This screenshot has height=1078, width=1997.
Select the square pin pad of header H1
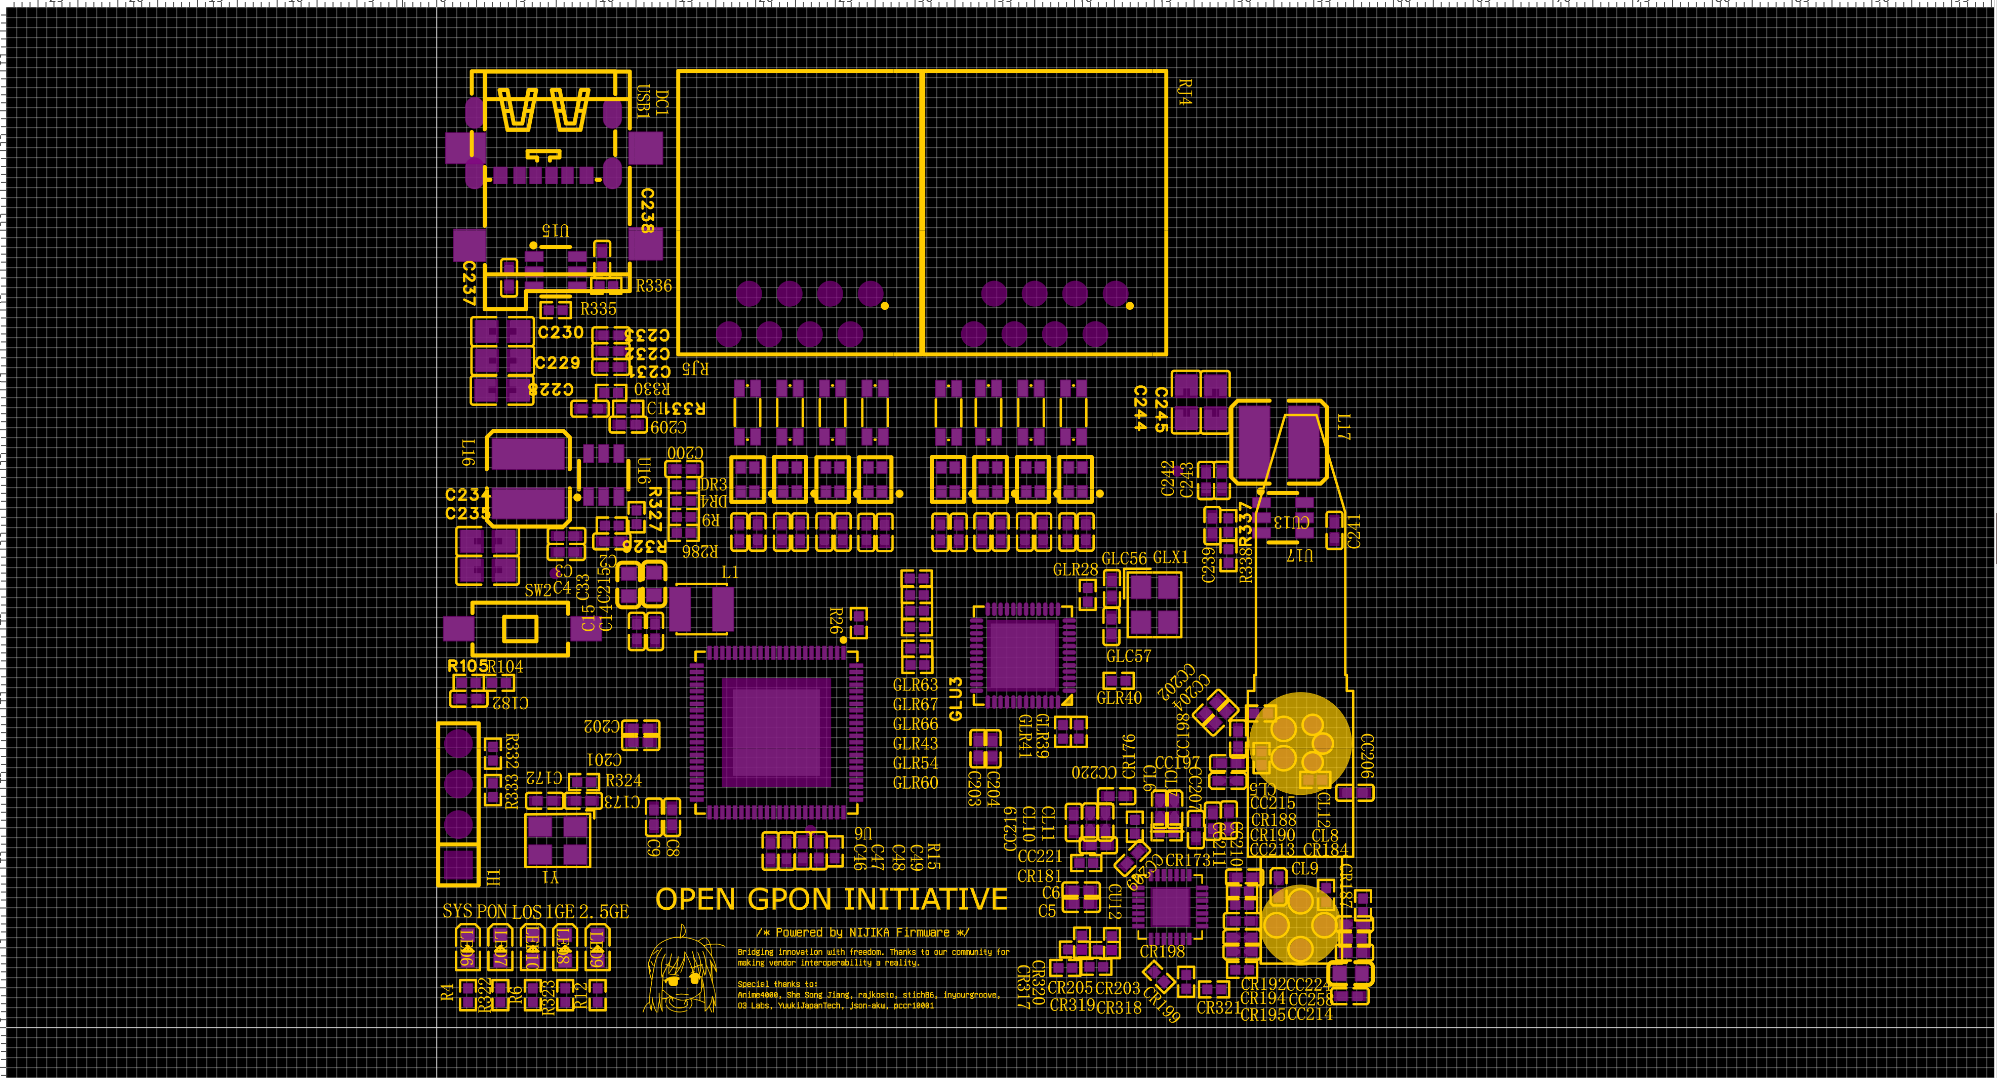coord(459,865)
